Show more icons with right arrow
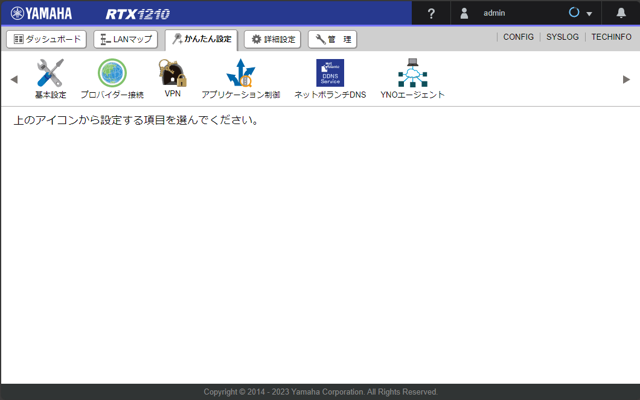Screen dimensions: 640x400 pos(627,79)
